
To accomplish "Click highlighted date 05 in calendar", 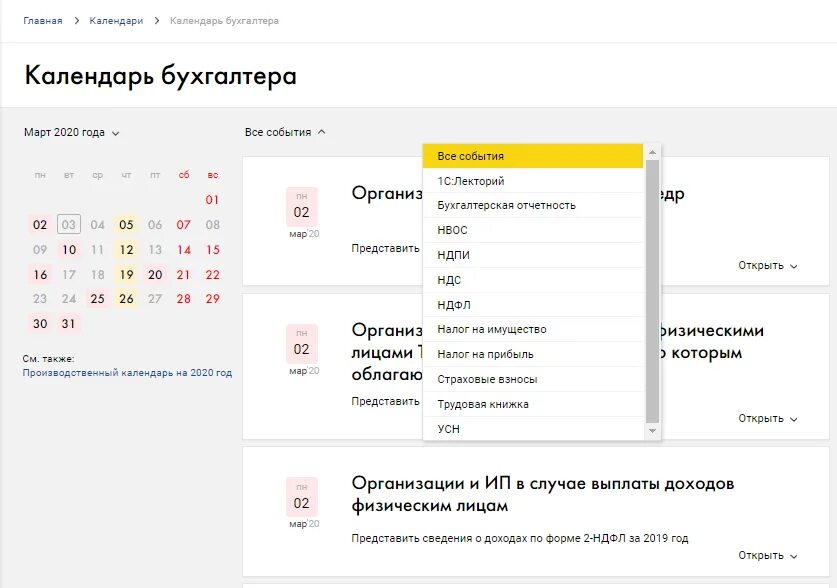I will (125, 224).
